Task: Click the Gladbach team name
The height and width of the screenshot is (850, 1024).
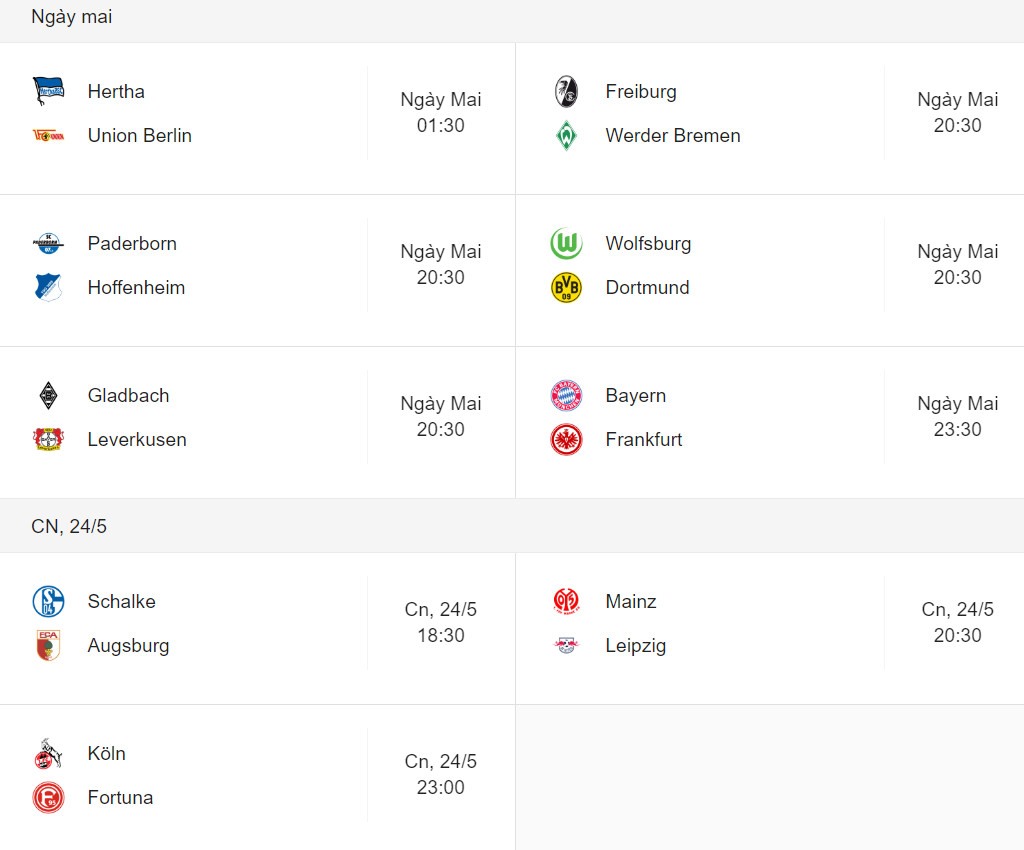Action: pyautogui.click(x=128, y=396)
